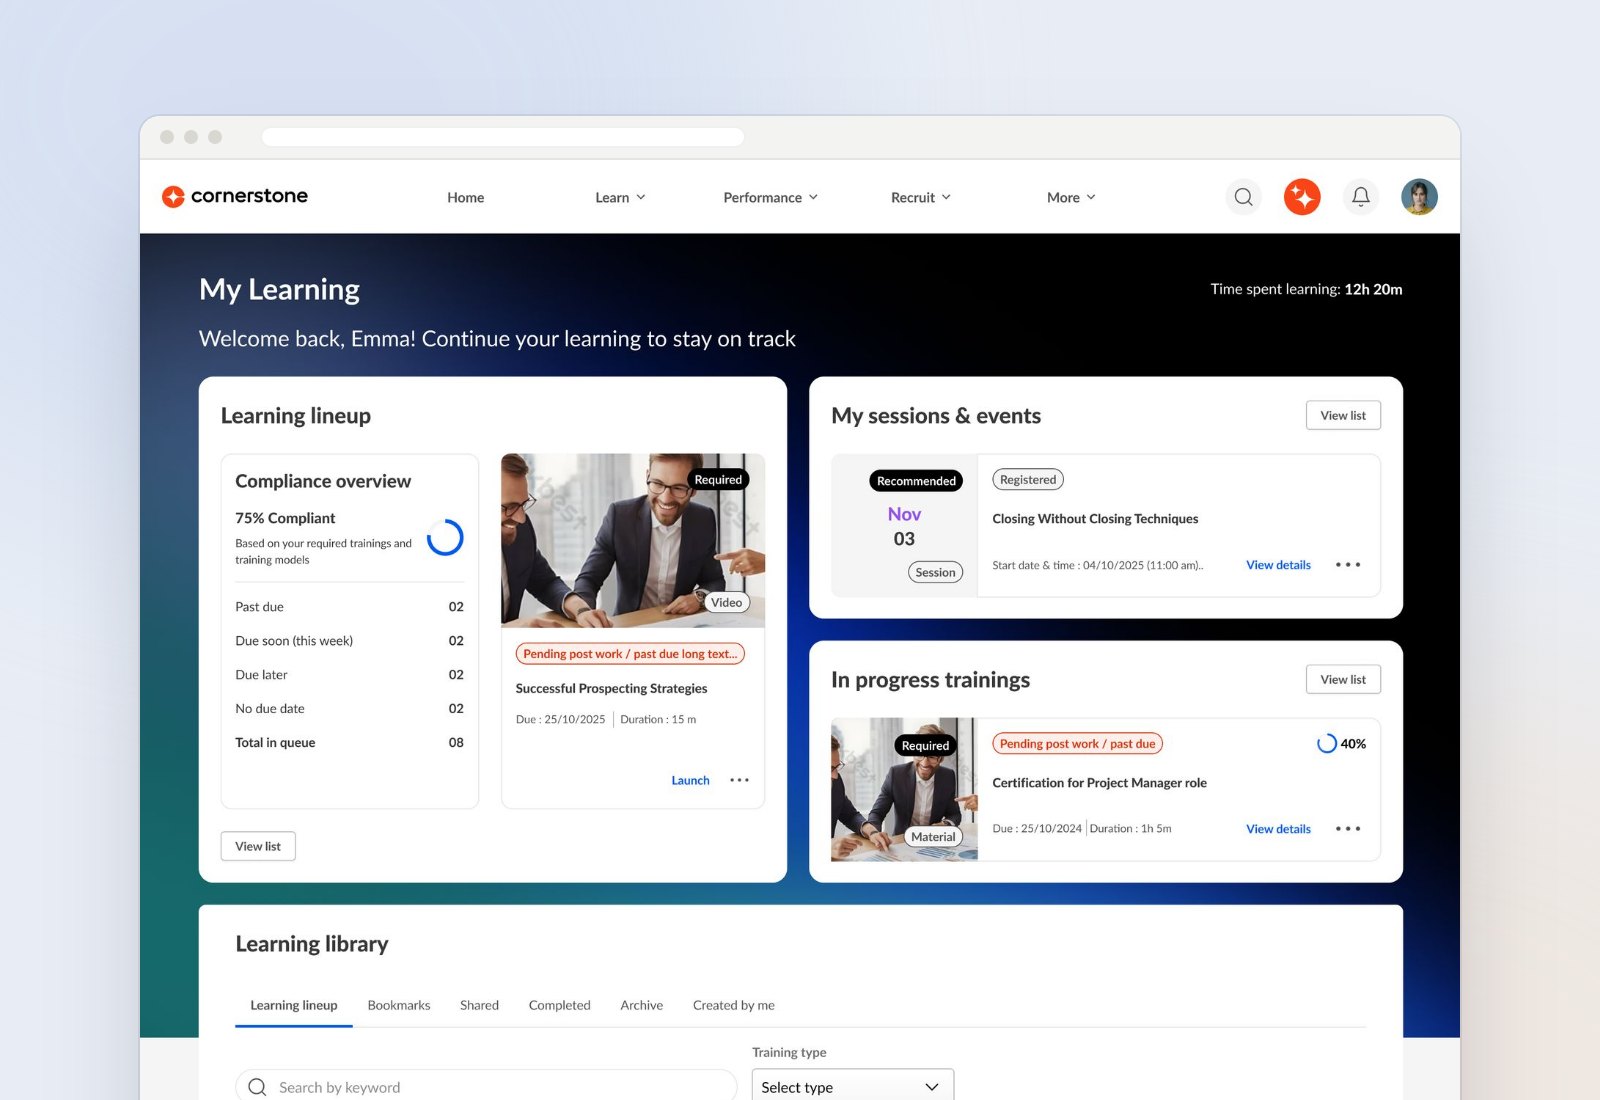The height and width of the screenshot is (1100, 1600).
Task: Open more options for Closing Without Closing Techniques
Action: (1348, 565)
